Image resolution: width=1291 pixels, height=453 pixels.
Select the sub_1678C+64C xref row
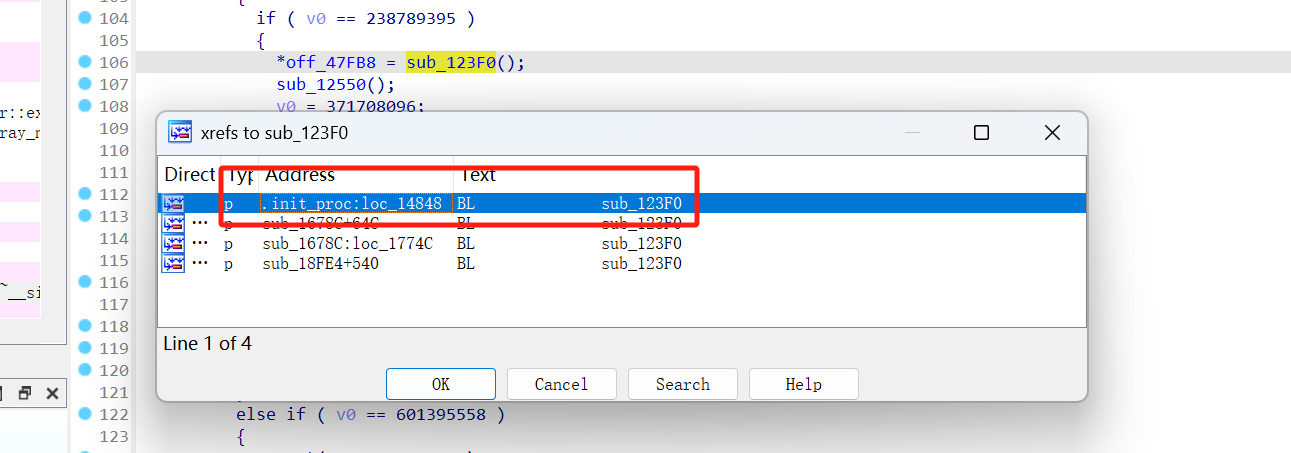click(622, 223)
